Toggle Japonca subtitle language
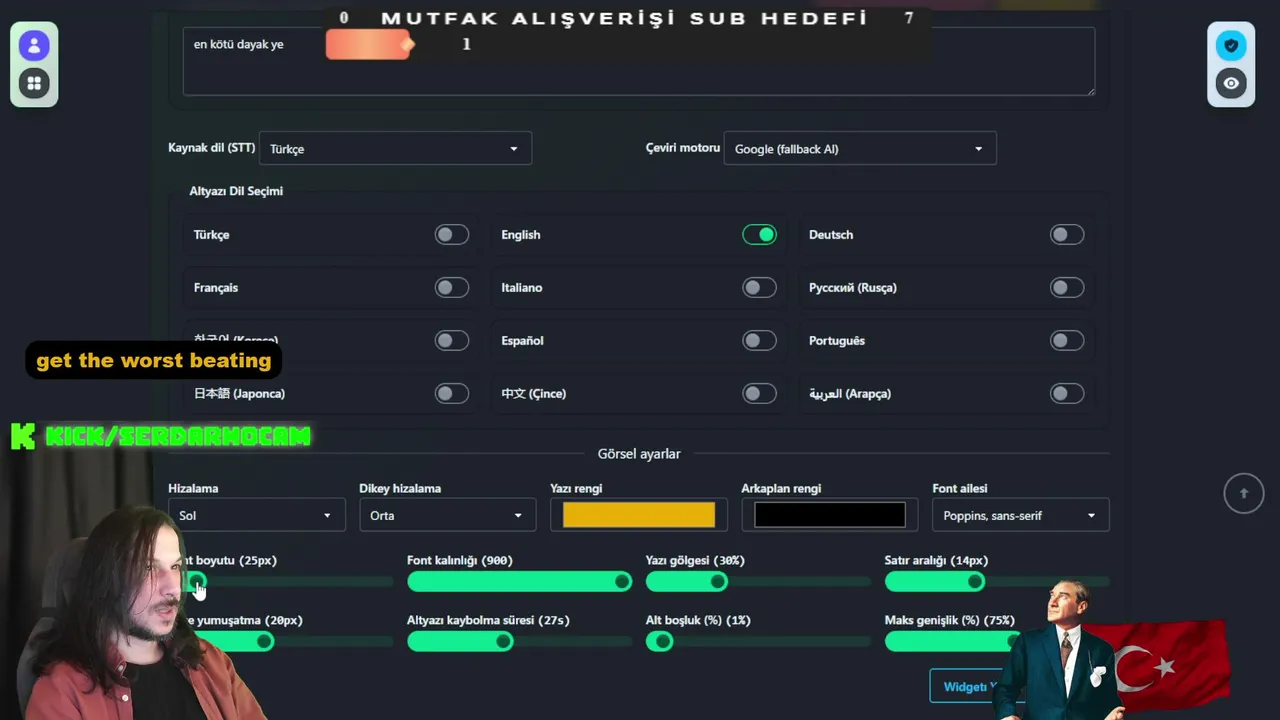The image size is (1280, 720). [x=452, y=393]
